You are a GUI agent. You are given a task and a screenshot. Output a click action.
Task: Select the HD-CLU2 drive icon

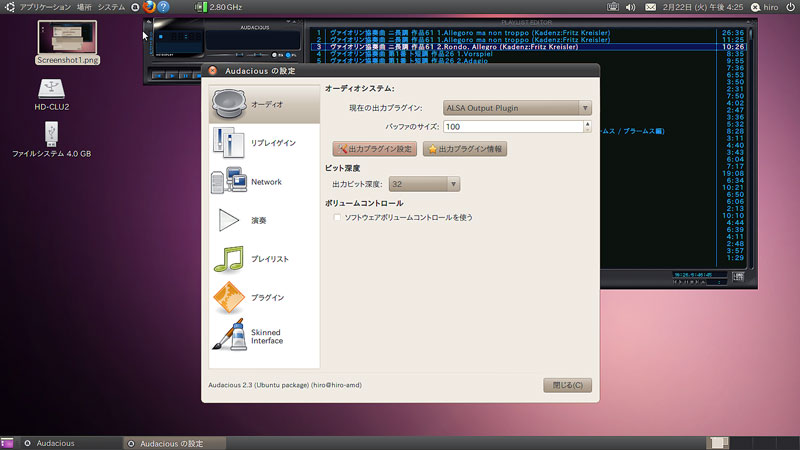coord(52,95)
